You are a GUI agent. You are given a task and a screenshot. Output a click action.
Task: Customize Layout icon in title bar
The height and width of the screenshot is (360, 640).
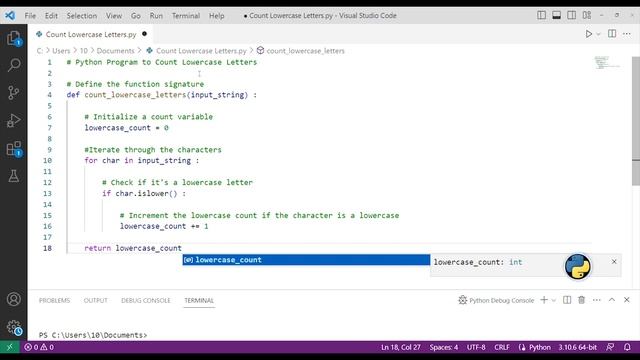coord(587,16)
